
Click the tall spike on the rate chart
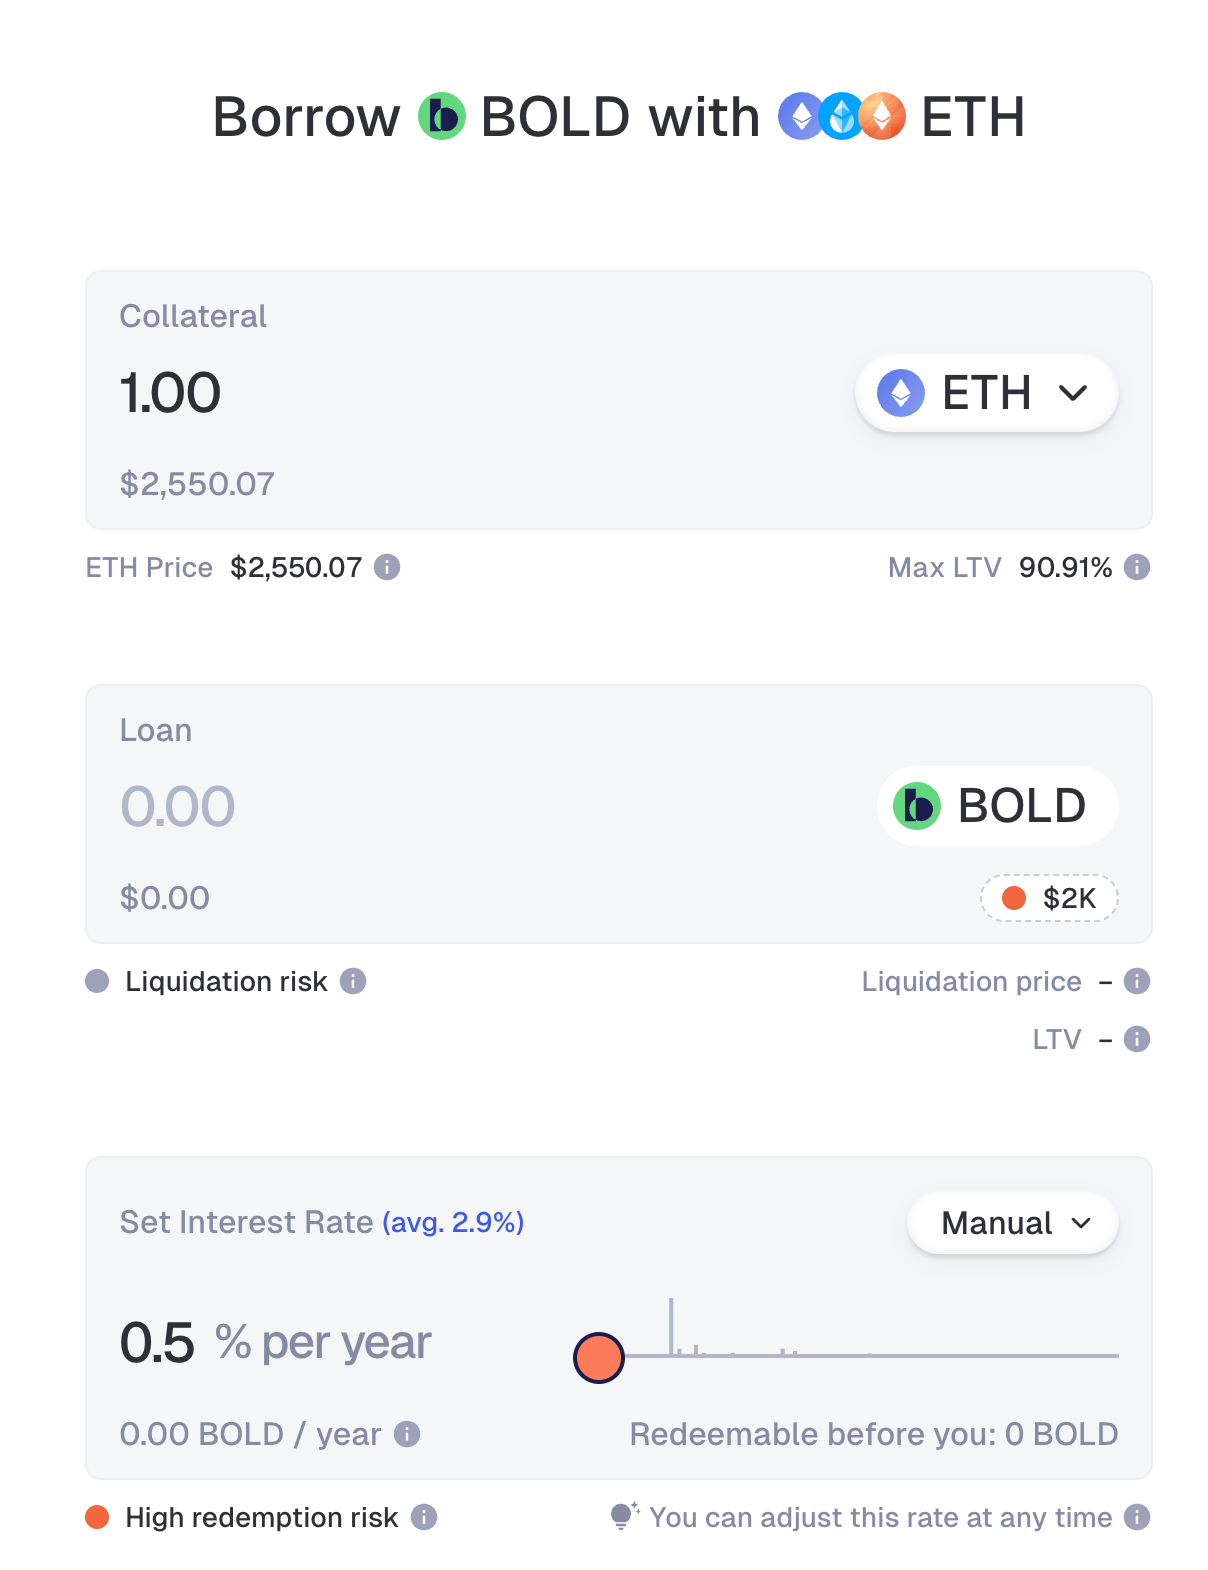(x=671, y=1325)
